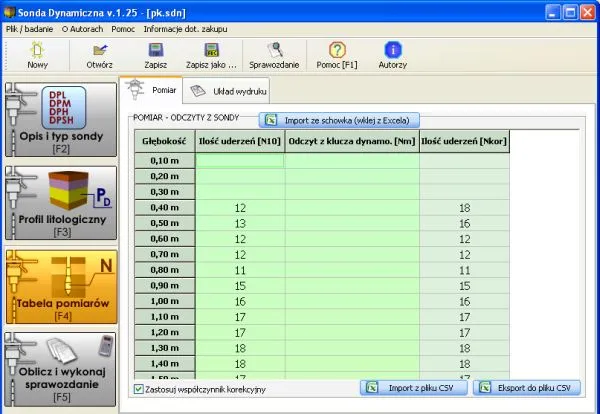This screenshot has height=414, width=600.
Task: Click Oblicz i wykonaj sprawozdanie button
Action: (59, 367)
